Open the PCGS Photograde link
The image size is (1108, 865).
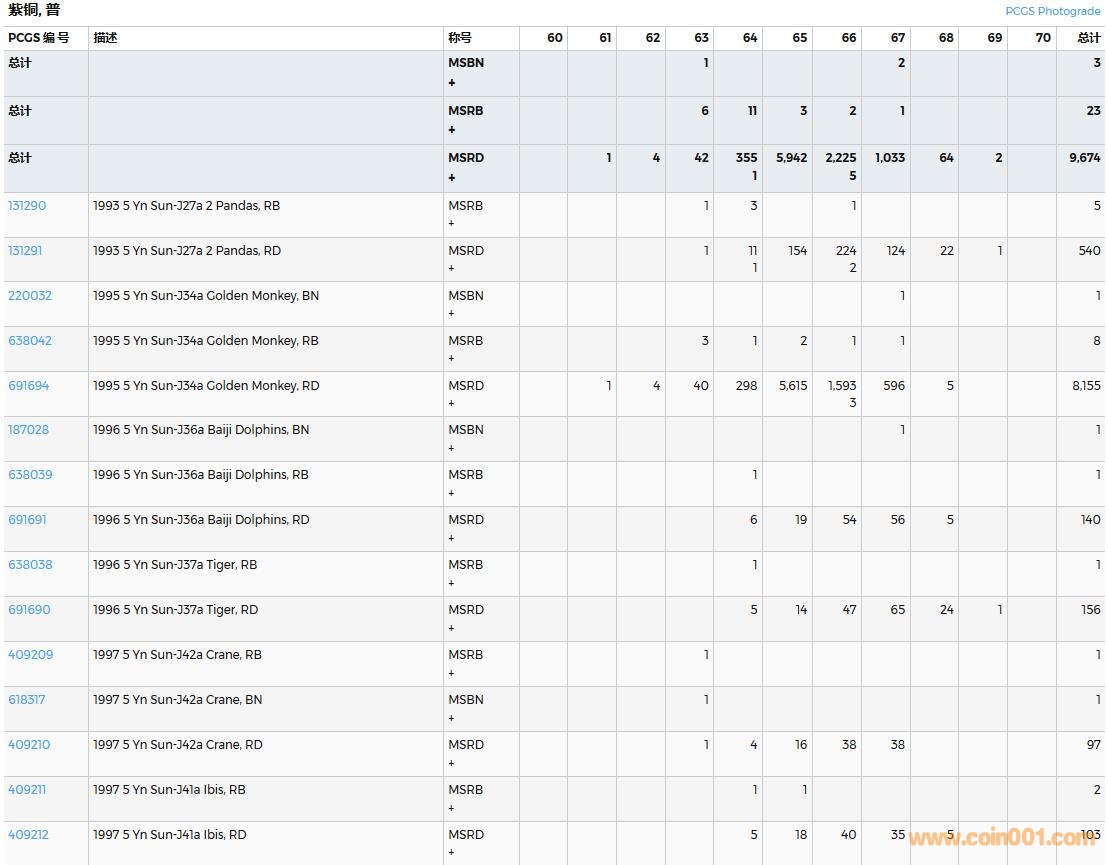1052,11
